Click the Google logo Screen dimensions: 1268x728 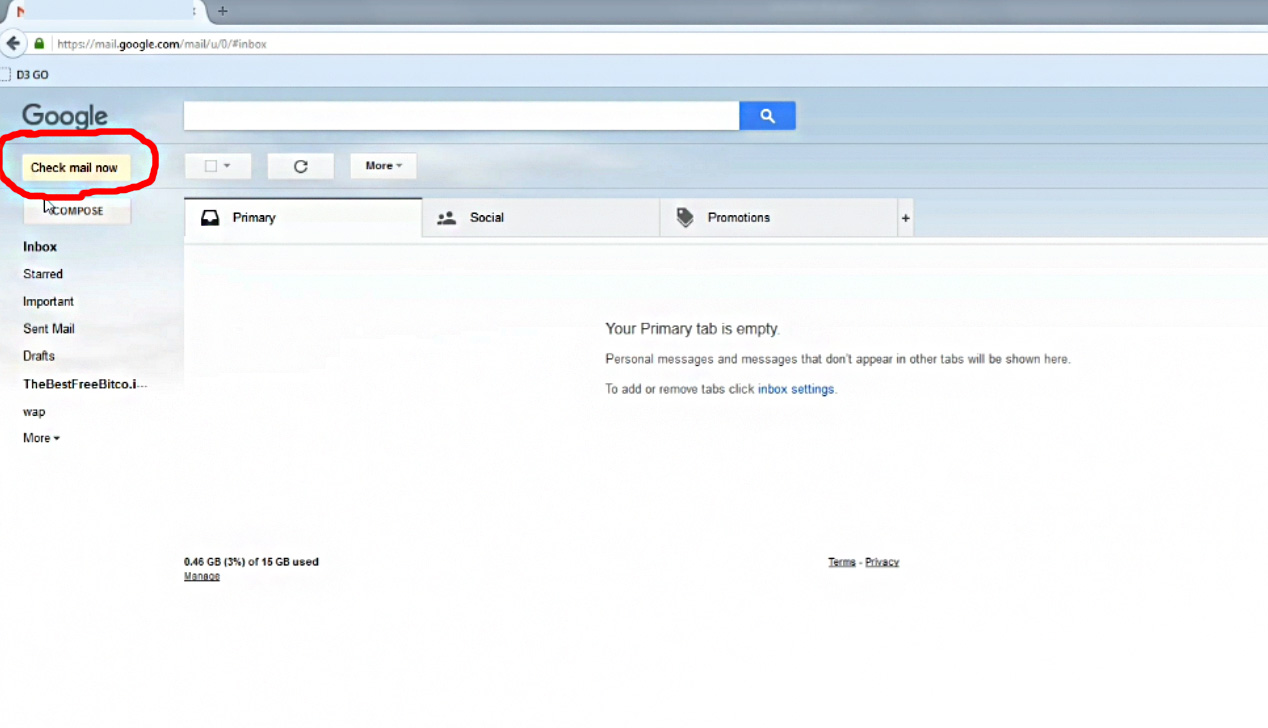pos(64,115)
